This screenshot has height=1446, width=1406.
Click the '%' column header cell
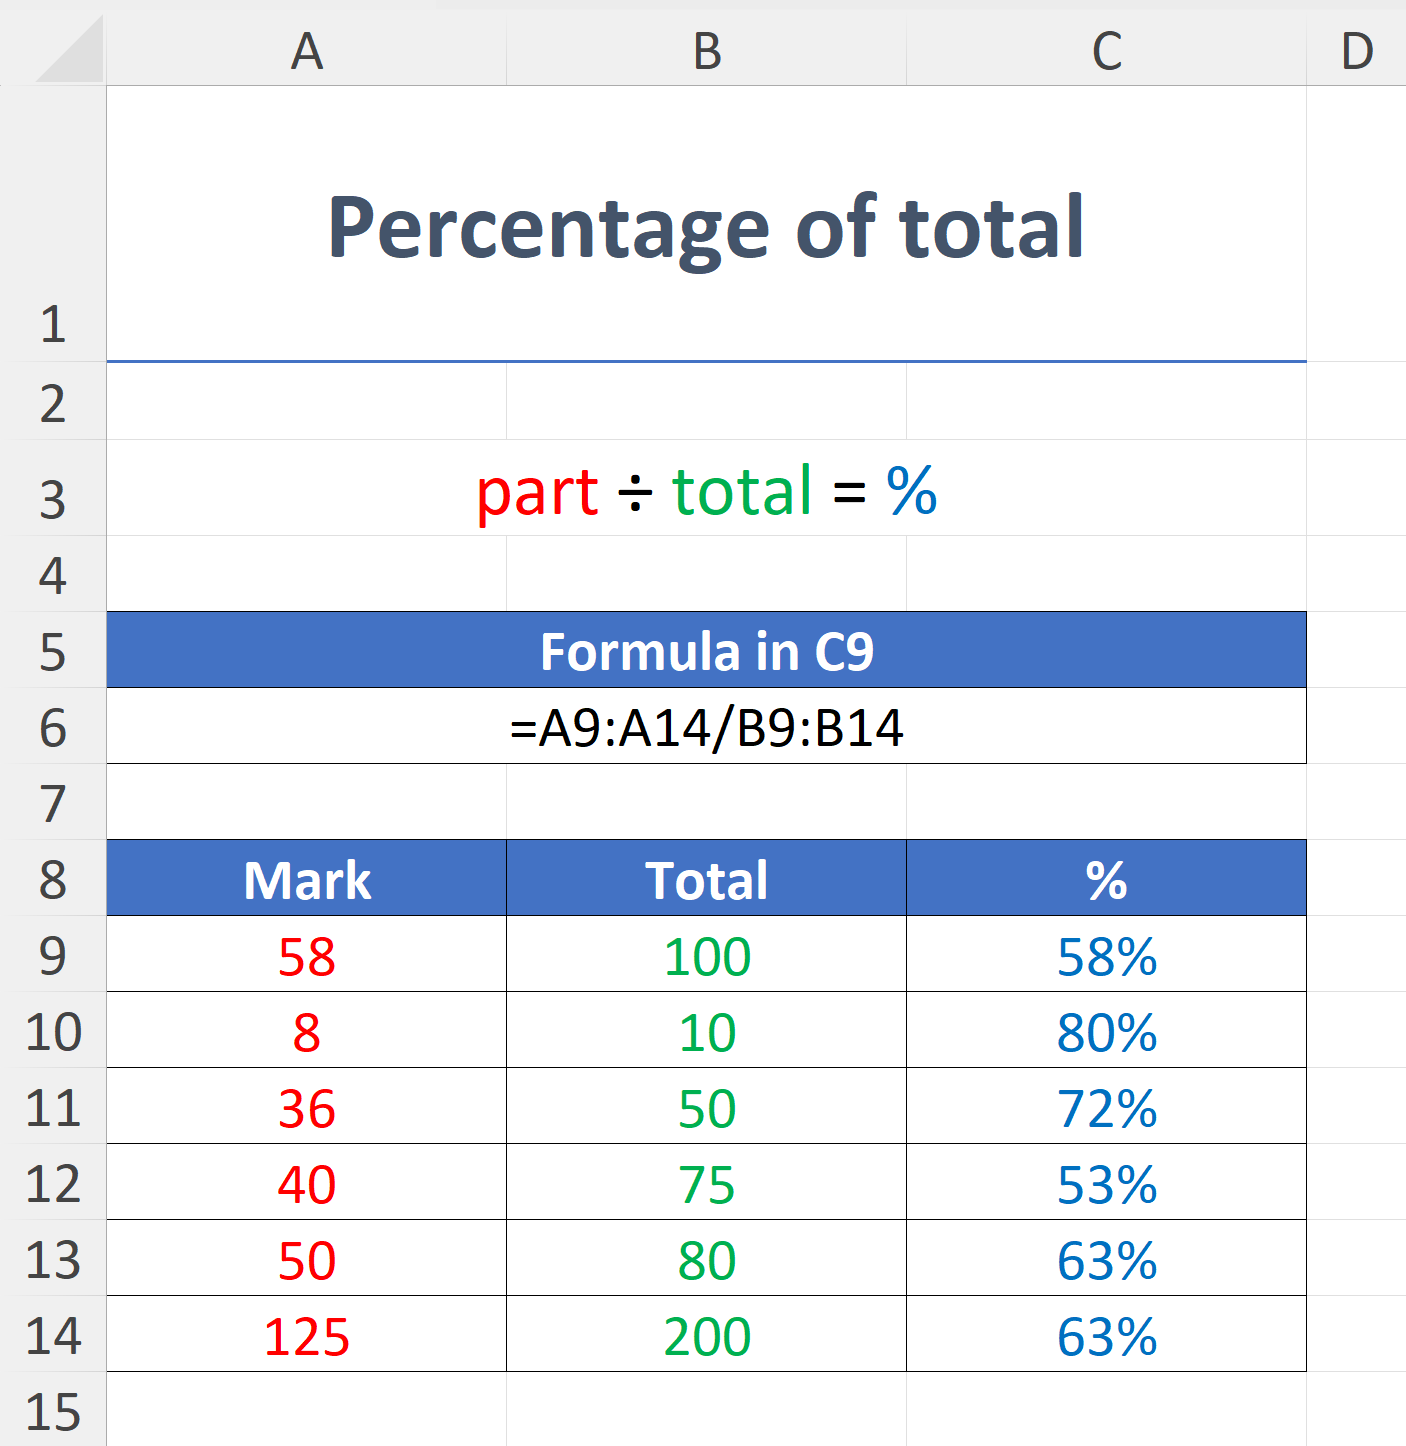pyautogui.click(x=1105, y=878)
